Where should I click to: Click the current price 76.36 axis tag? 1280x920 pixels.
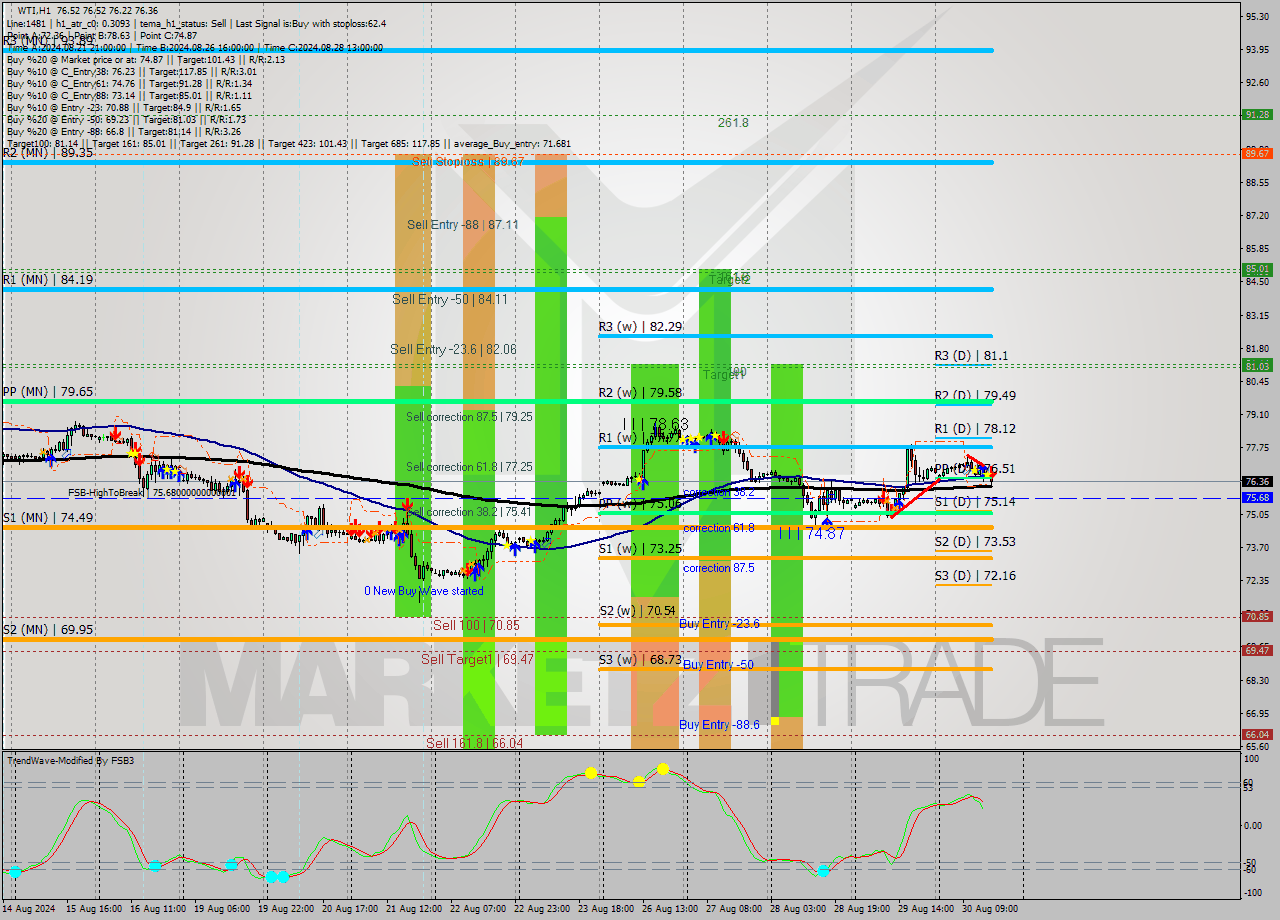[x=1257, y=481]
